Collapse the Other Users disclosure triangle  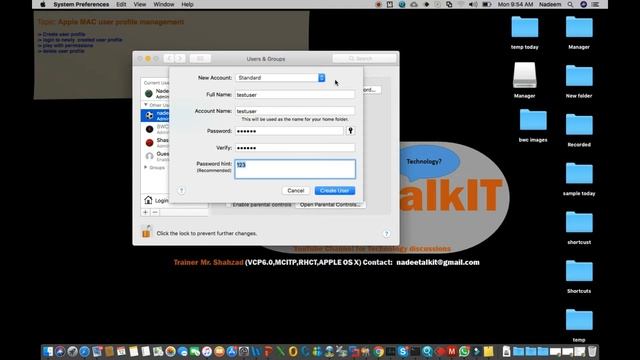coord(146,105)
